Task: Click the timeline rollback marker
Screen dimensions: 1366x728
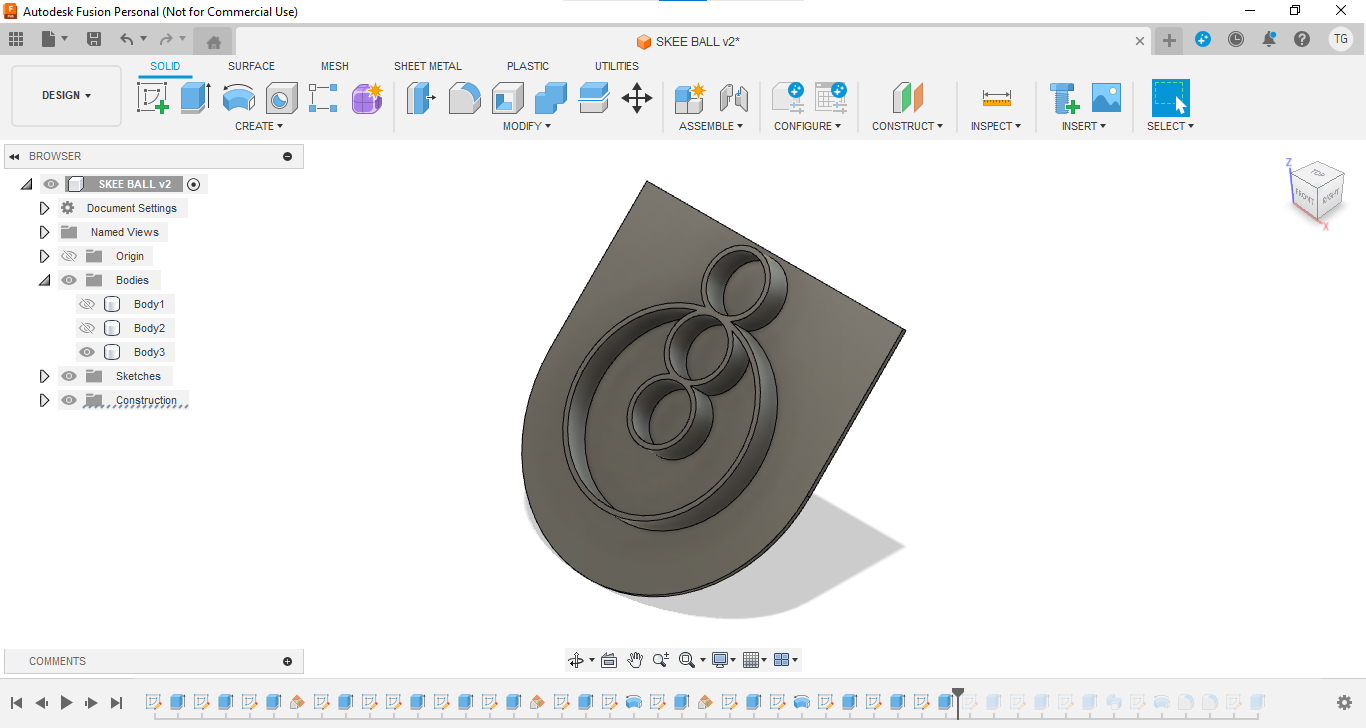Action: (x=958, y=702)
